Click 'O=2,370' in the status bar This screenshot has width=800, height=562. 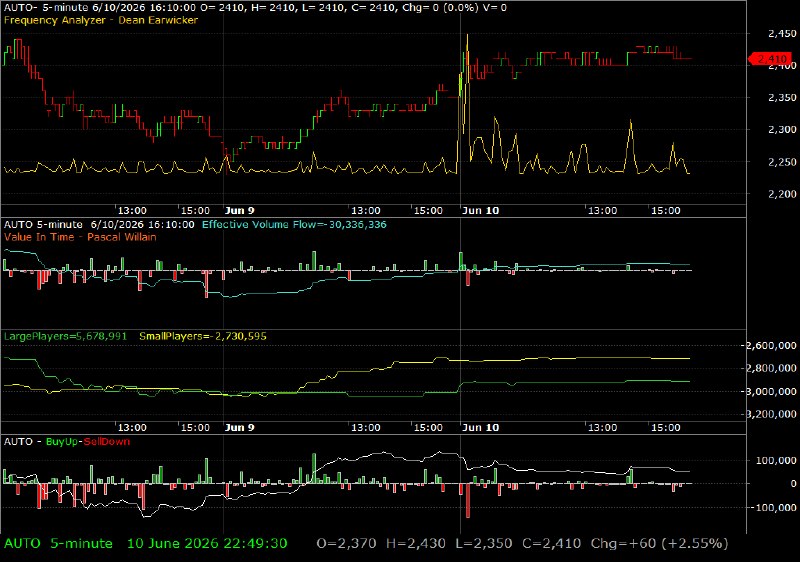pyautogui.click(x=346, y=544)
